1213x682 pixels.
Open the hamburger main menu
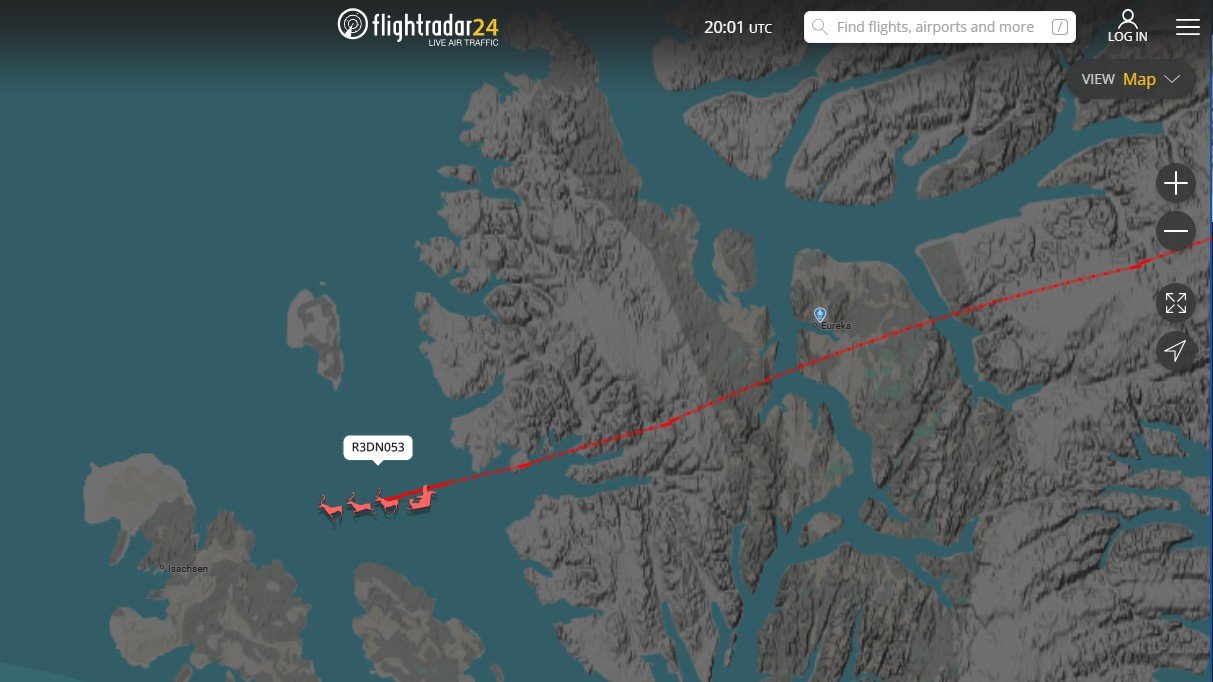[1188, 27]
